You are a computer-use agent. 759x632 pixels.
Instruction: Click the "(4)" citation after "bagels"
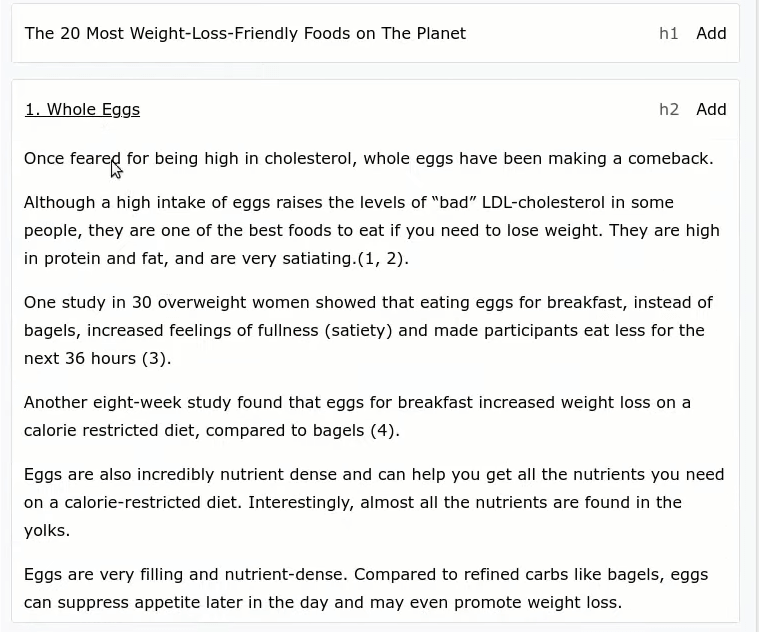tap(385, 430)
